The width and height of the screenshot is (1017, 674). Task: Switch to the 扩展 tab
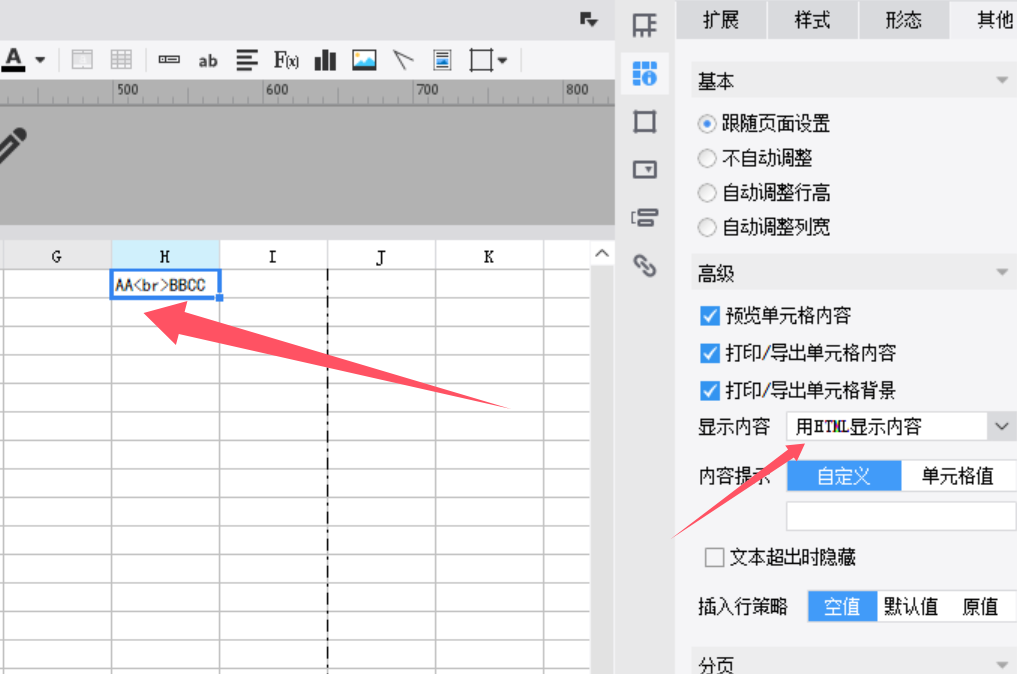point(720,20)
